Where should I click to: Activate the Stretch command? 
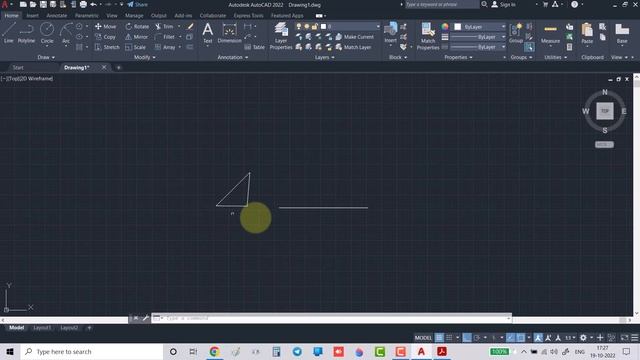click(107, 47)
